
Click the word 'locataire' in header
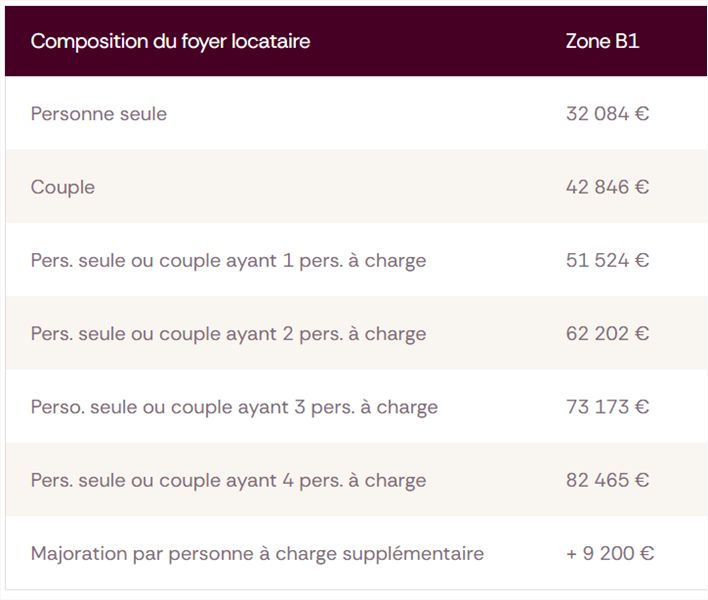tap(271, 41)
